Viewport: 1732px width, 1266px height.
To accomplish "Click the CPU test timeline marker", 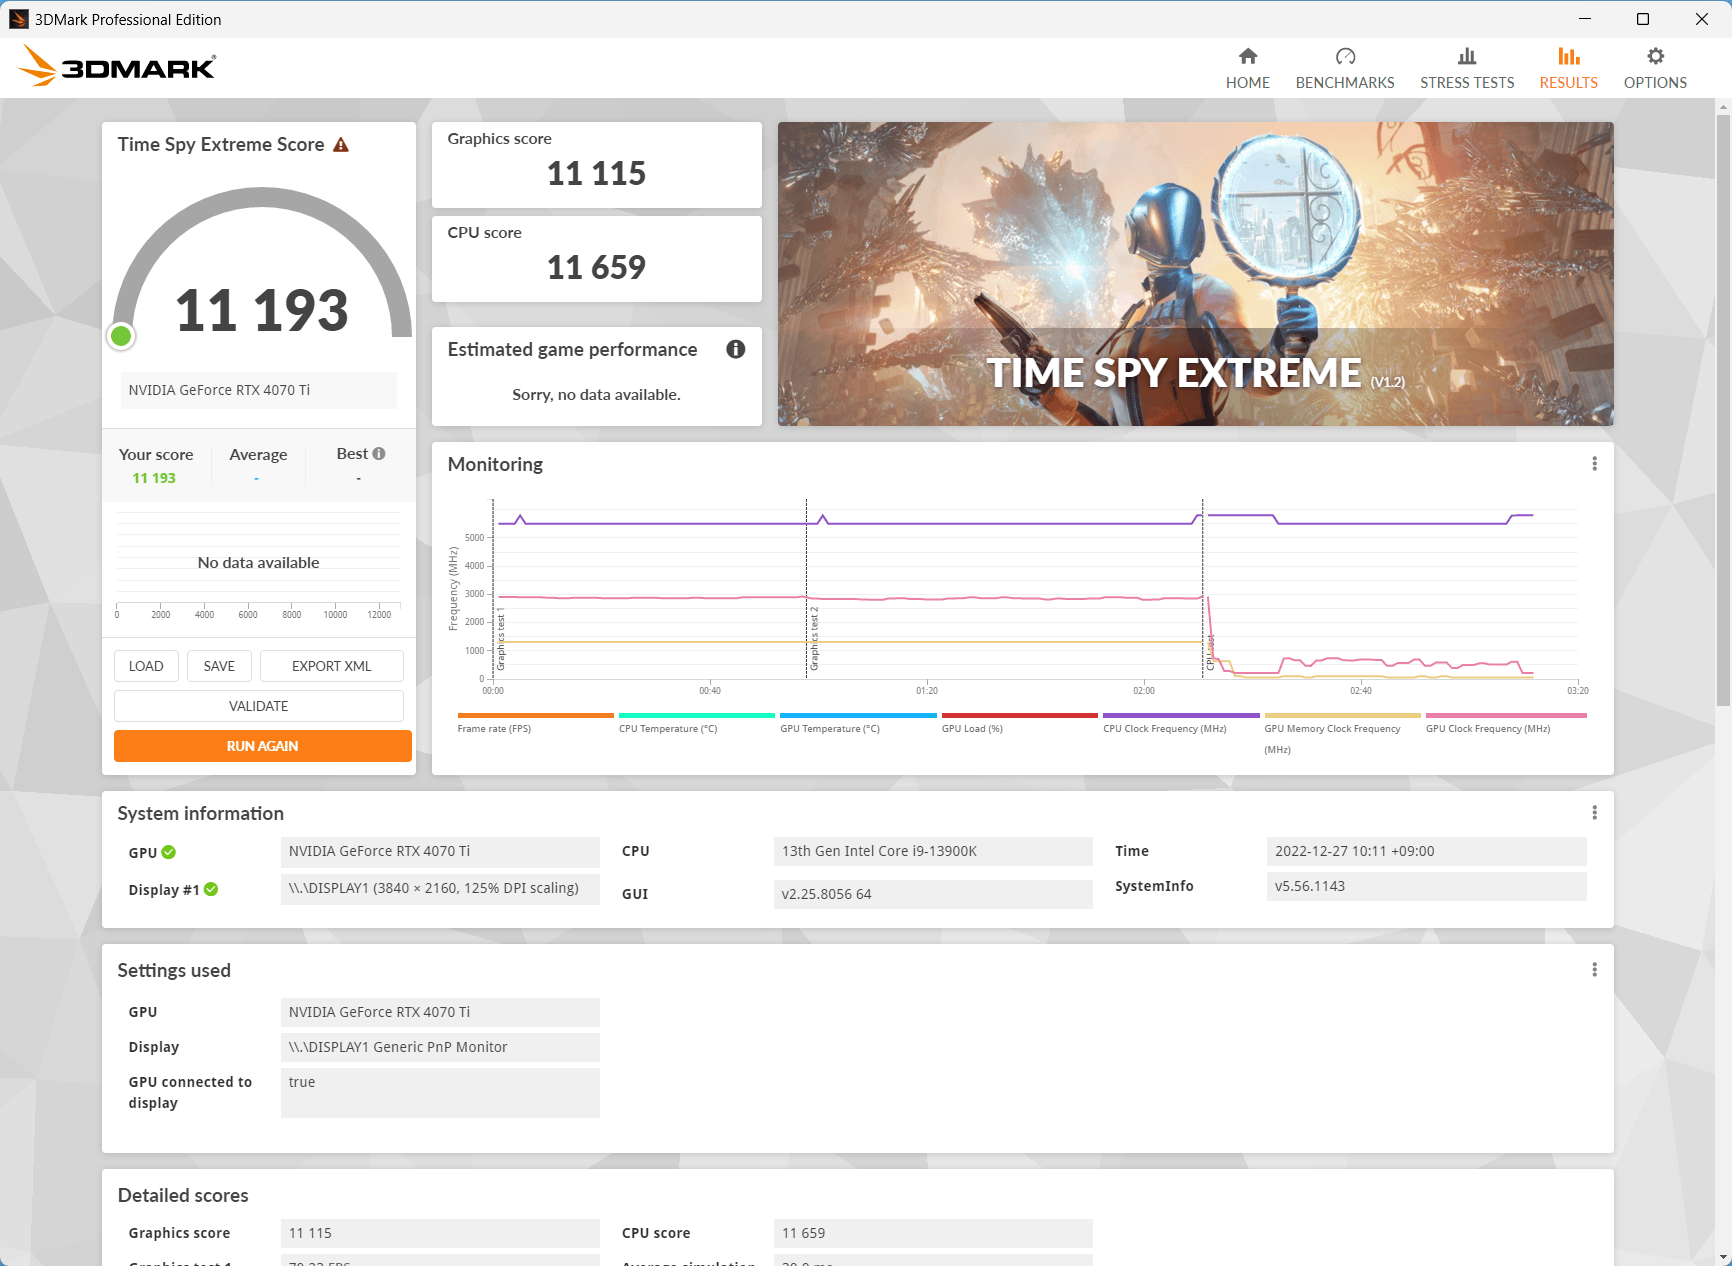I will tap(1210, 652).
